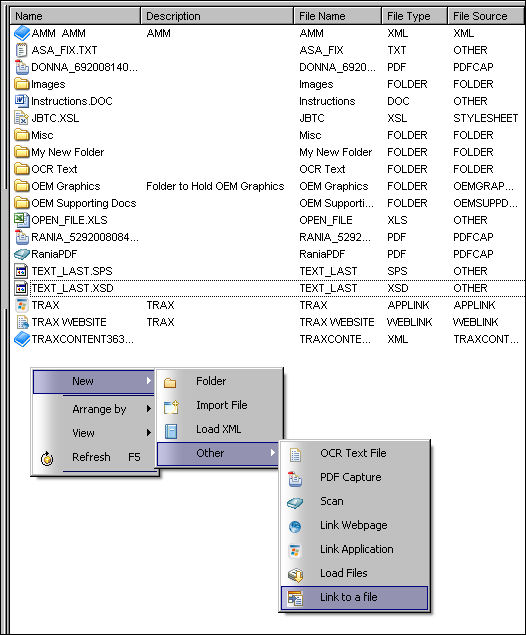Click the TRAX WEBSITE weblink icon
The width and height of the screenshot is (526, 635).
(22, 322)
